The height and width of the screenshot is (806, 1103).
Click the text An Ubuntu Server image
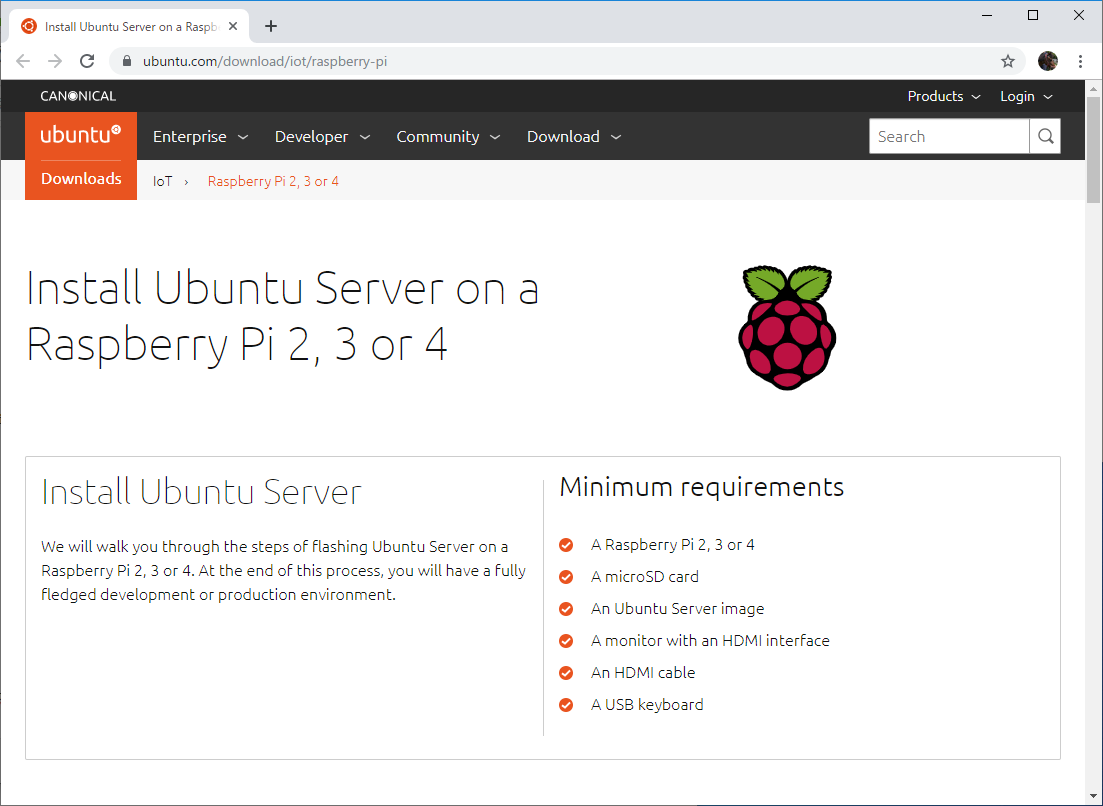677,609
